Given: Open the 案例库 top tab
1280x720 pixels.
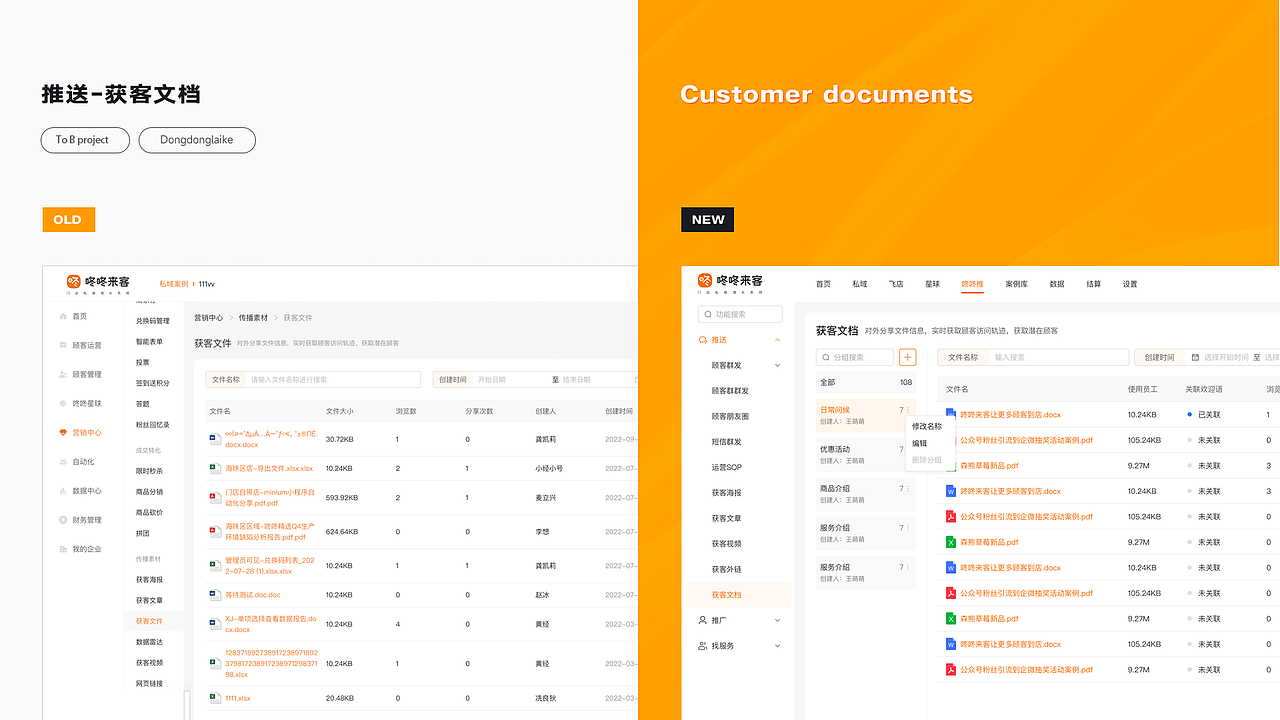Looking at the screenshot, I should [x=1017, y=284].
